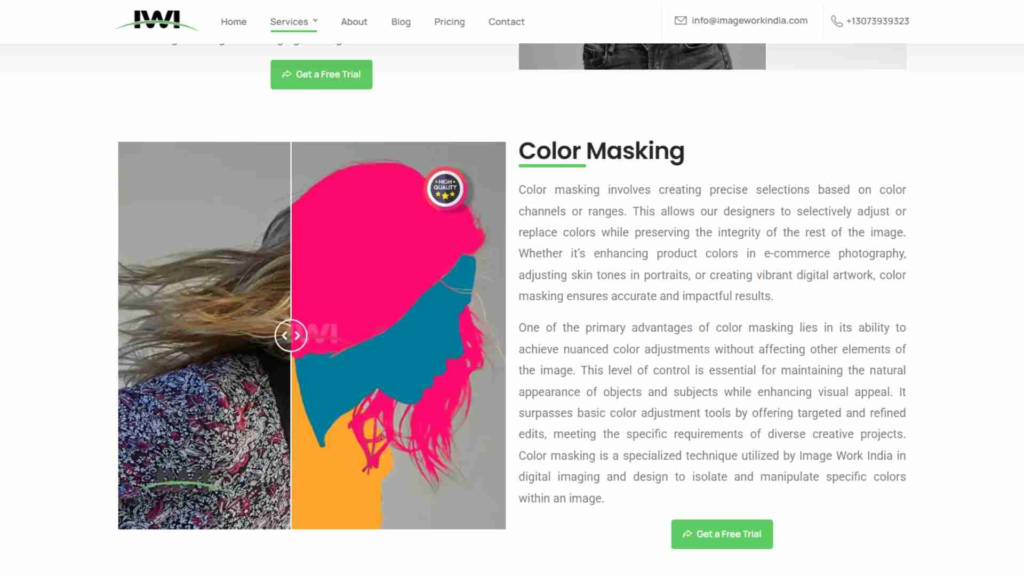Click the High Quality badge on image

[x=445, y=188]
